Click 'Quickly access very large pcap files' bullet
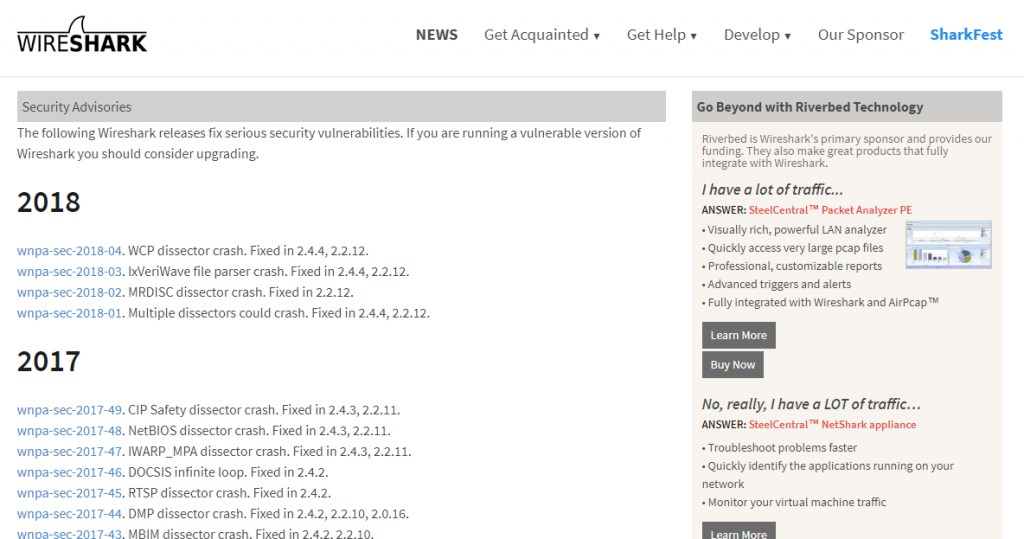This screenshot has height=539, width=1024. pyautogui.click(x=795, y=248)
